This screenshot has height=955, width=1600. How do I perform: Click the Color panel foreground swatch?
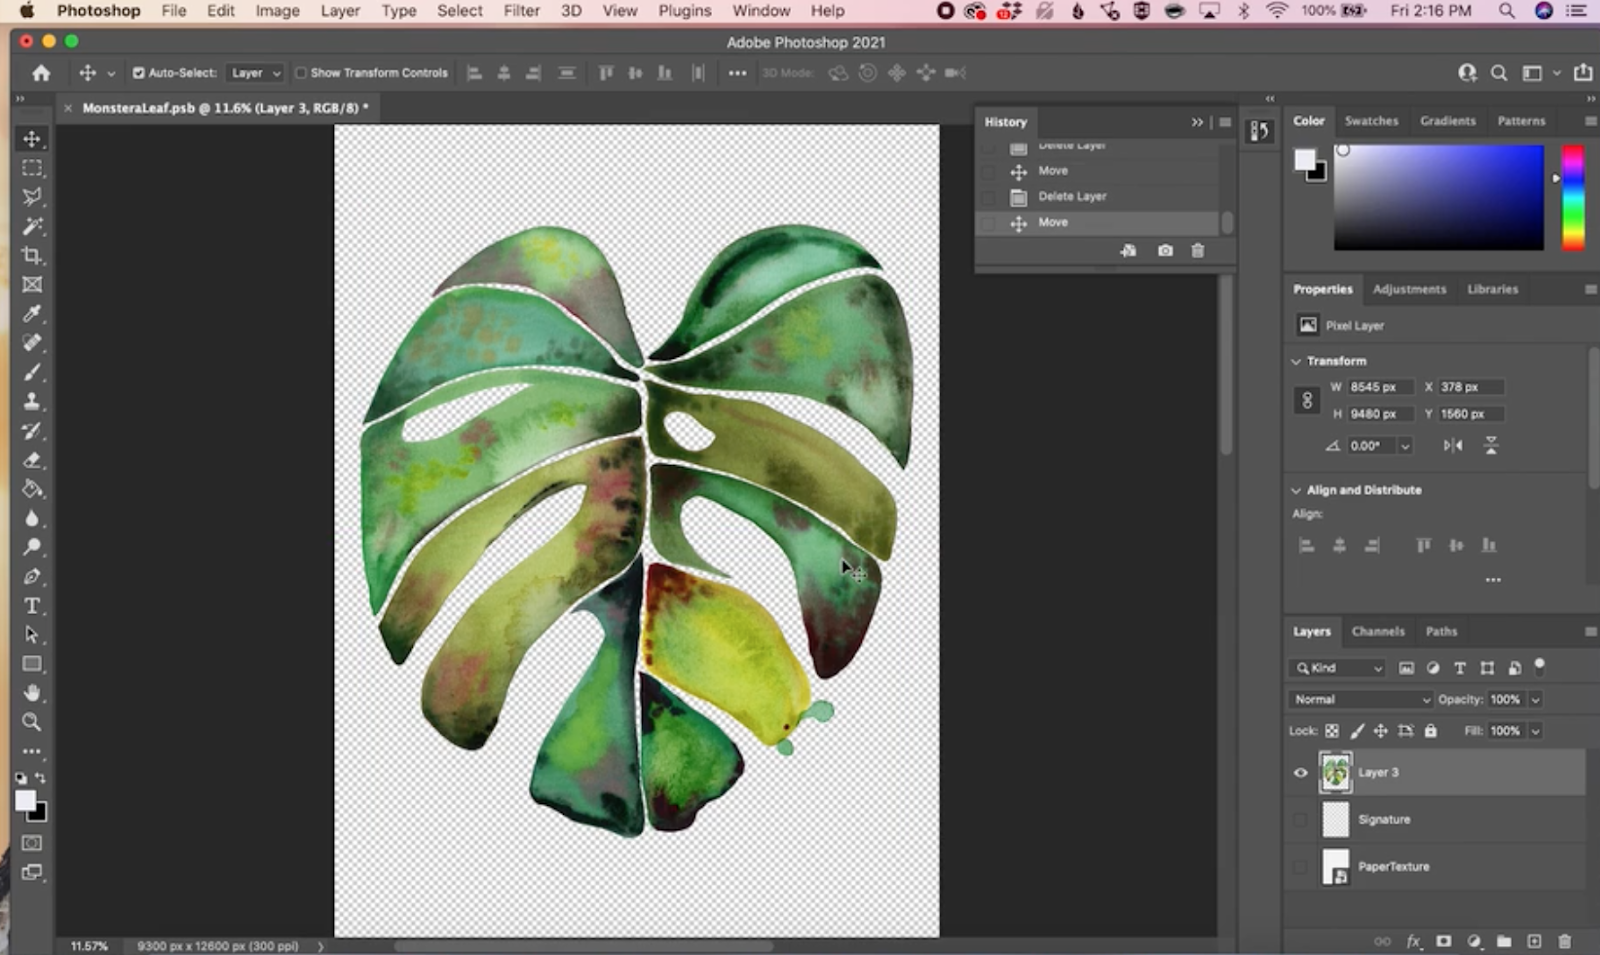[1305, 160]
